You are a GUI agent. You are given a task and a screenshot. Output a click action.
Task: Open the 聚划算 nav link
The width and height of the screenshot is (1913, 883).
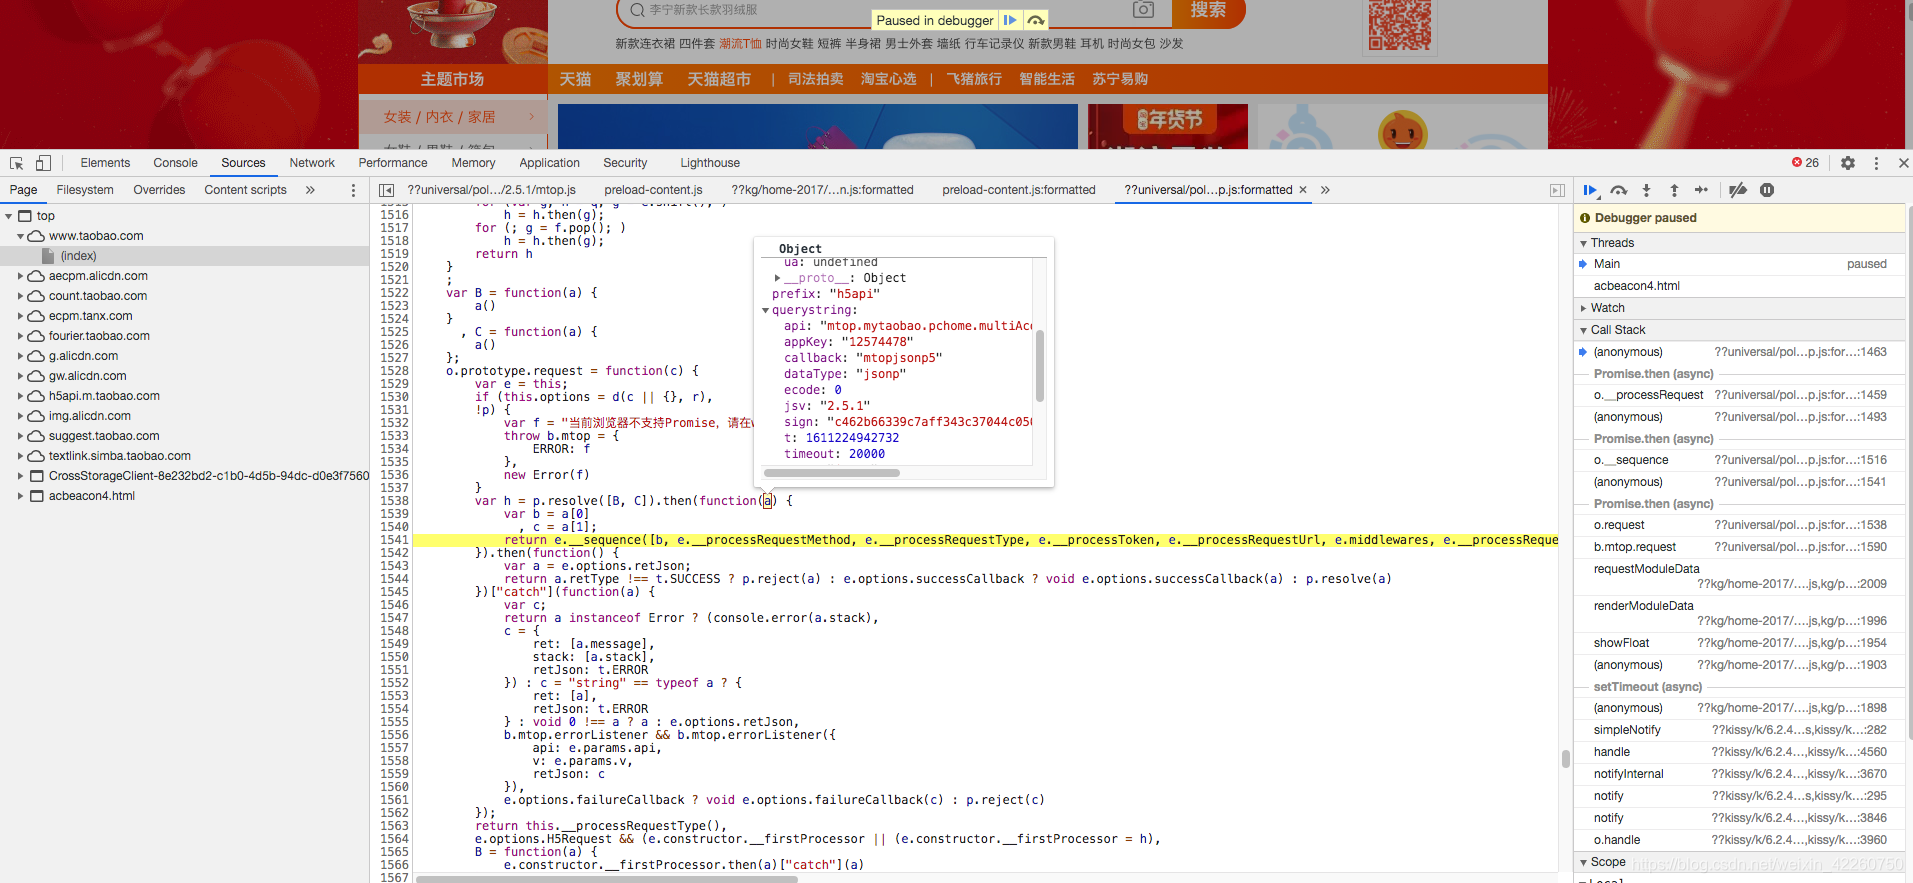pyautogui.click(x=639, y=79)
